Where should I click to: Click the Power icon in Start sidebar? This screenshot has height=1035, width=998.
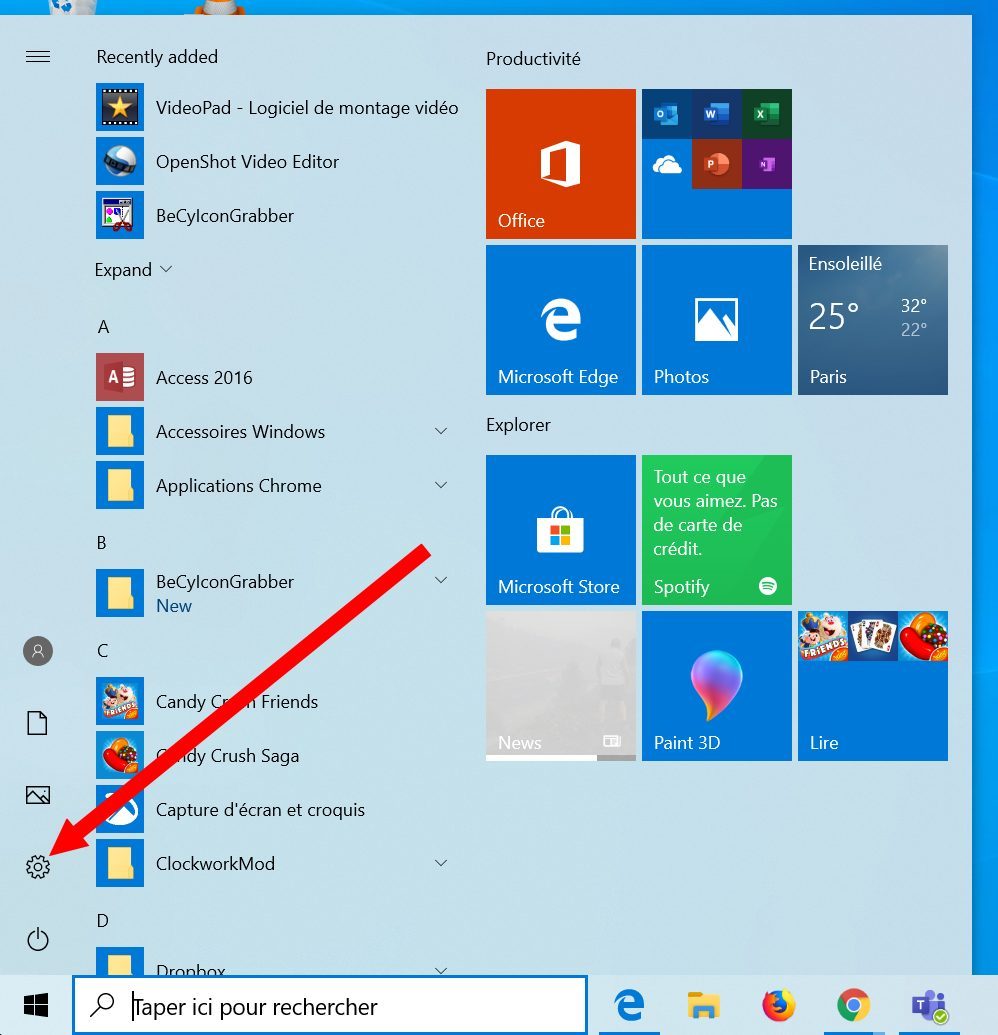[x=38, y=939]
